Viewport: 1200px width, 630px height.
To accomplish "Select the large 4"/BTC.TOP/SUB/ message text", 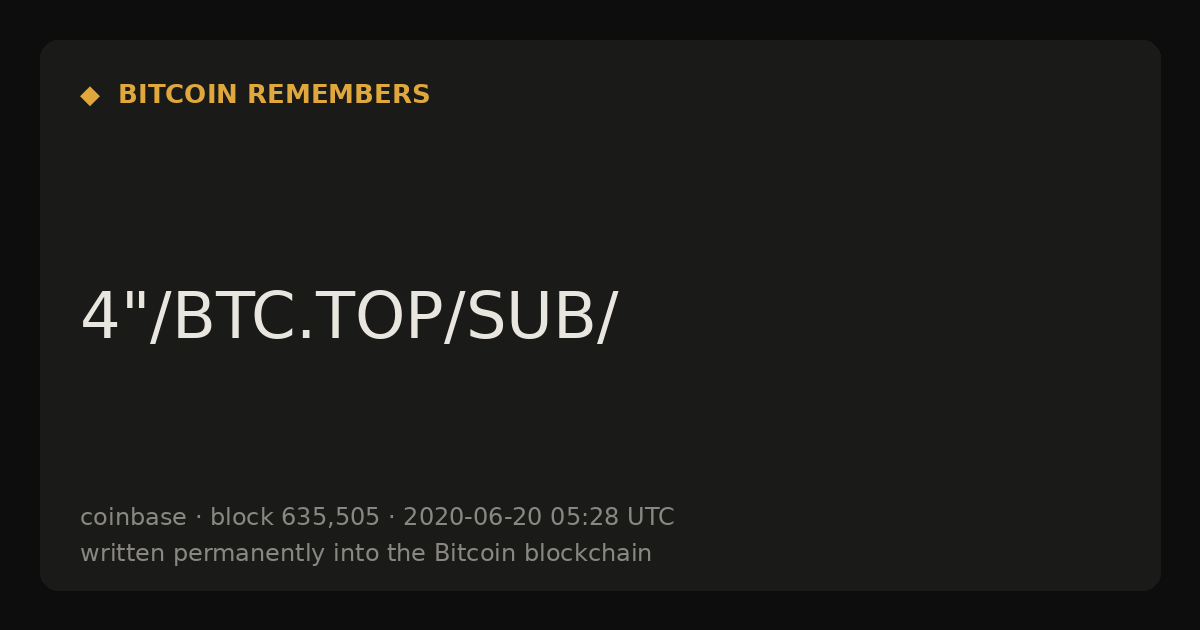I will [349, 318].
